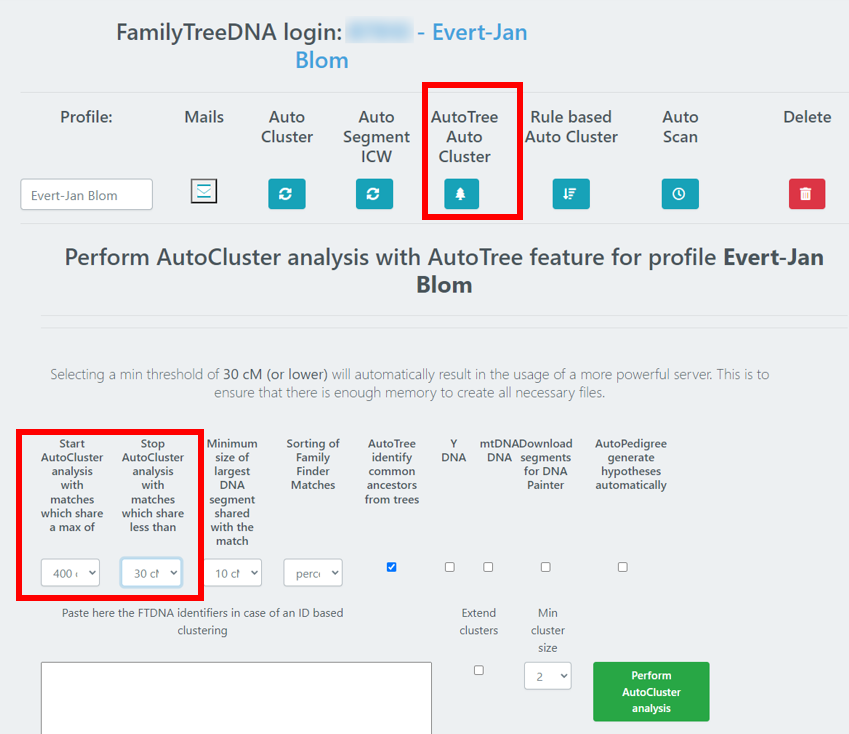The width and height of the screenshot is (849, 734).
Task: Check AutoPedigree generate hypotheses checkbox
Action: pos(623,567)
